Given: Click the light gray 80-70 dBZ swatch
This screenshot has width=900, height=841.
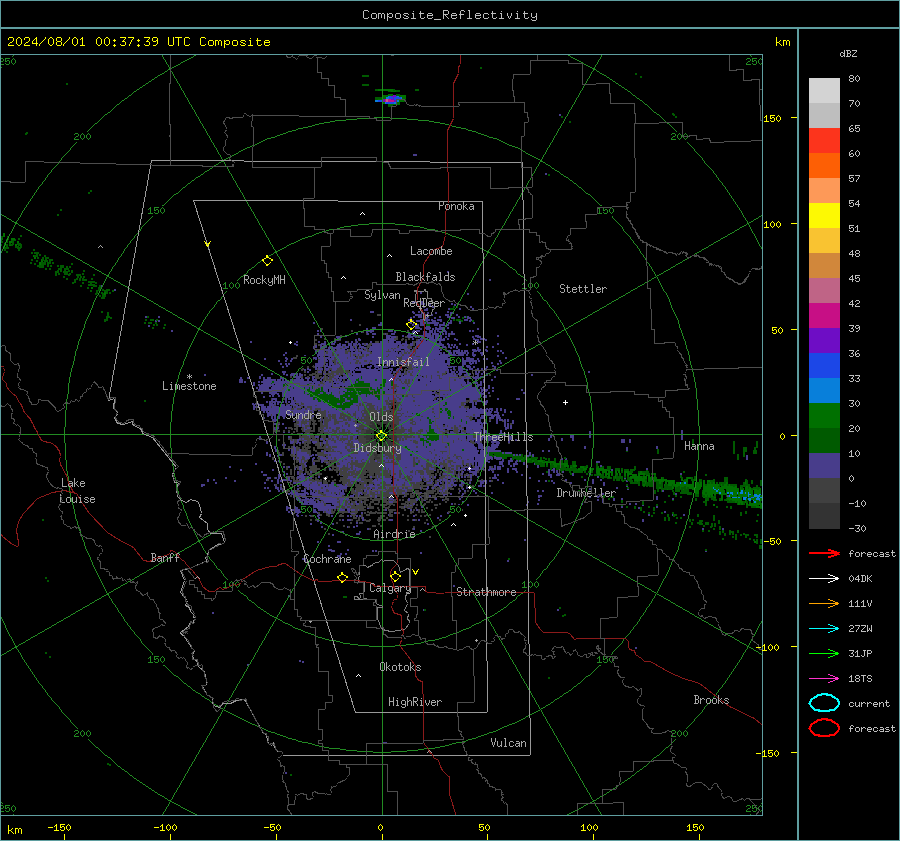Looking at the screenshot, I should (824, 91).
